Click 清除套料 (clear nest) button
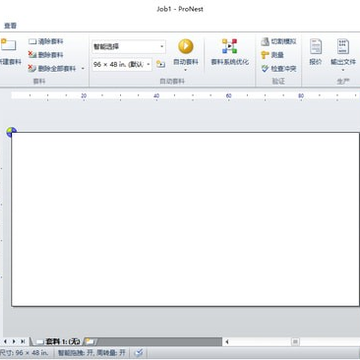The width and height of the screenshot is (360, 360). (x=46, y=42)
